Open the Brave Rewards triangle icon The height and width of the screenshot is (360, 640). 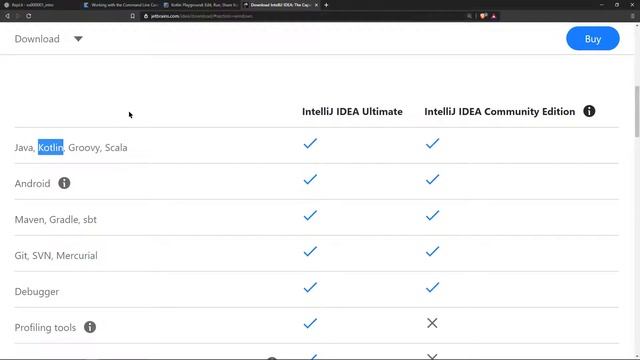pos(494,16)
